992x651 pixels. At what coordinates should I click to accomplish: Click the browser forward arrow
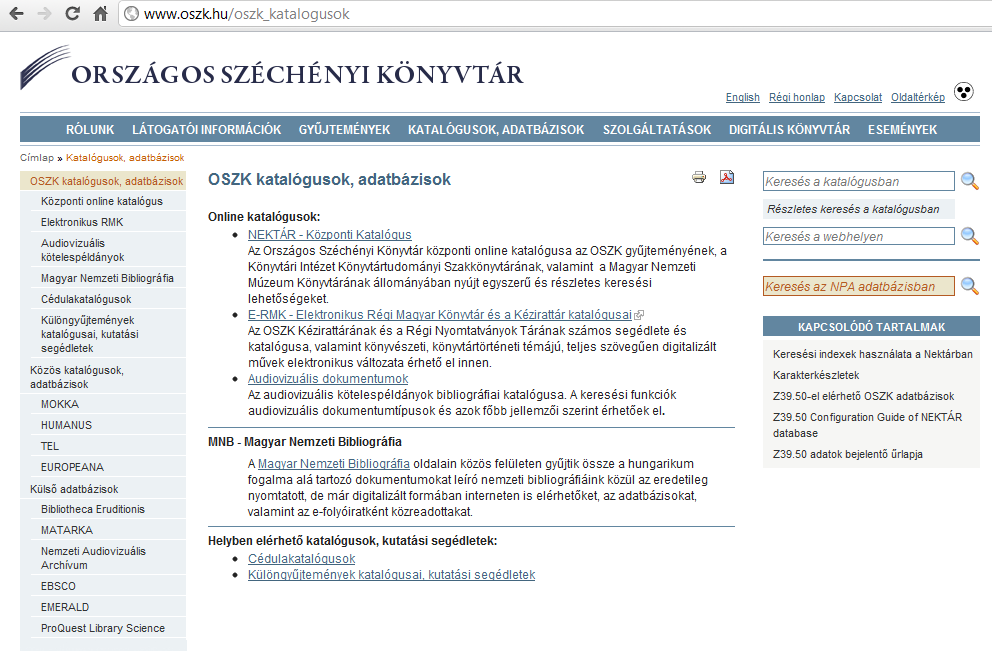pyautogui.click(x=44, y=13)
